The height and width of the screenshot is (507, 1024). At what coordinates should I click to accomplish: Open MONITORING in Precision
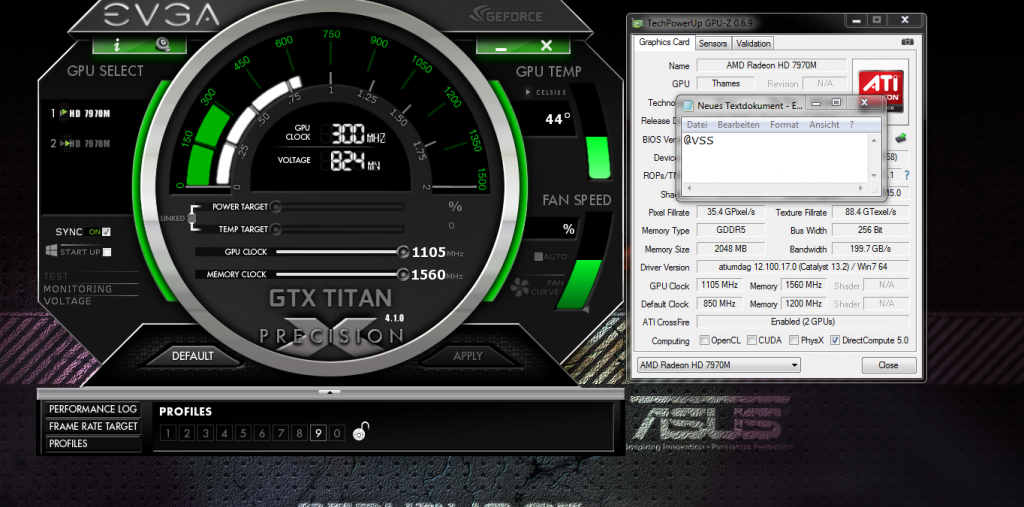78,289
